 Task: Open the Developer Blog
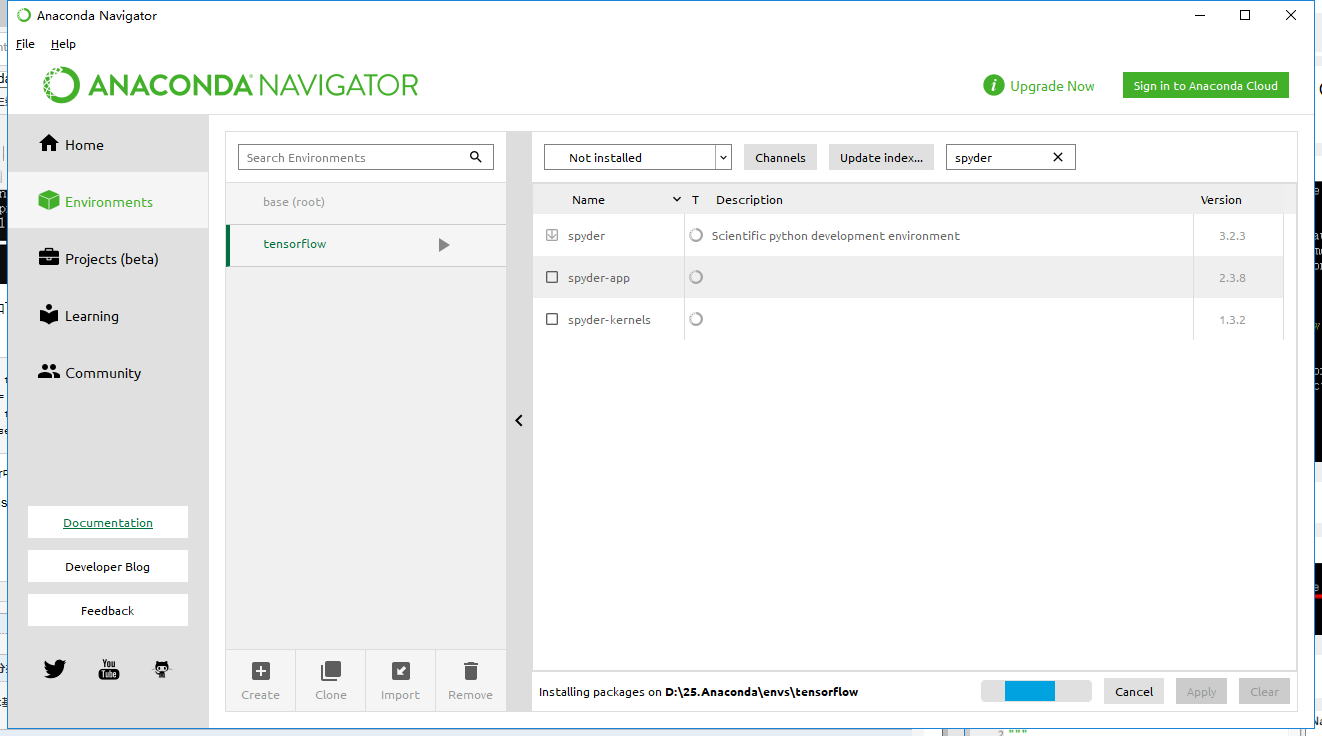pyautogui.click(x=108, y=566)
